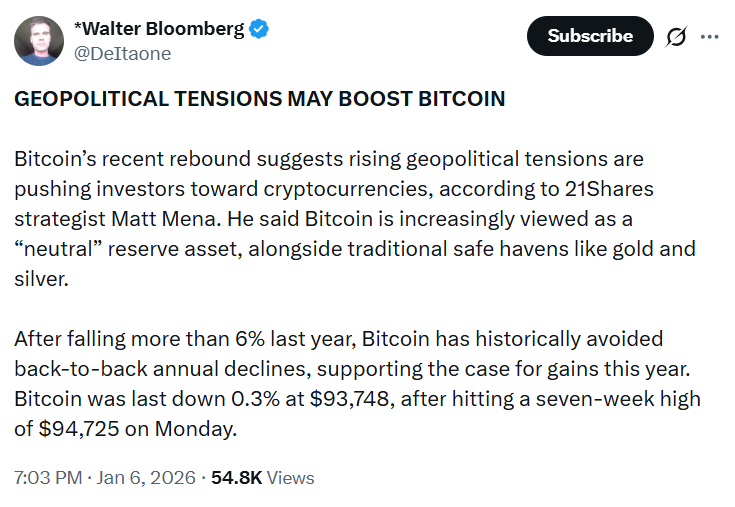735x507 pixels.
Task: Click Walter Bloomberg's profile avatar
Action: (x=38, y=41)
